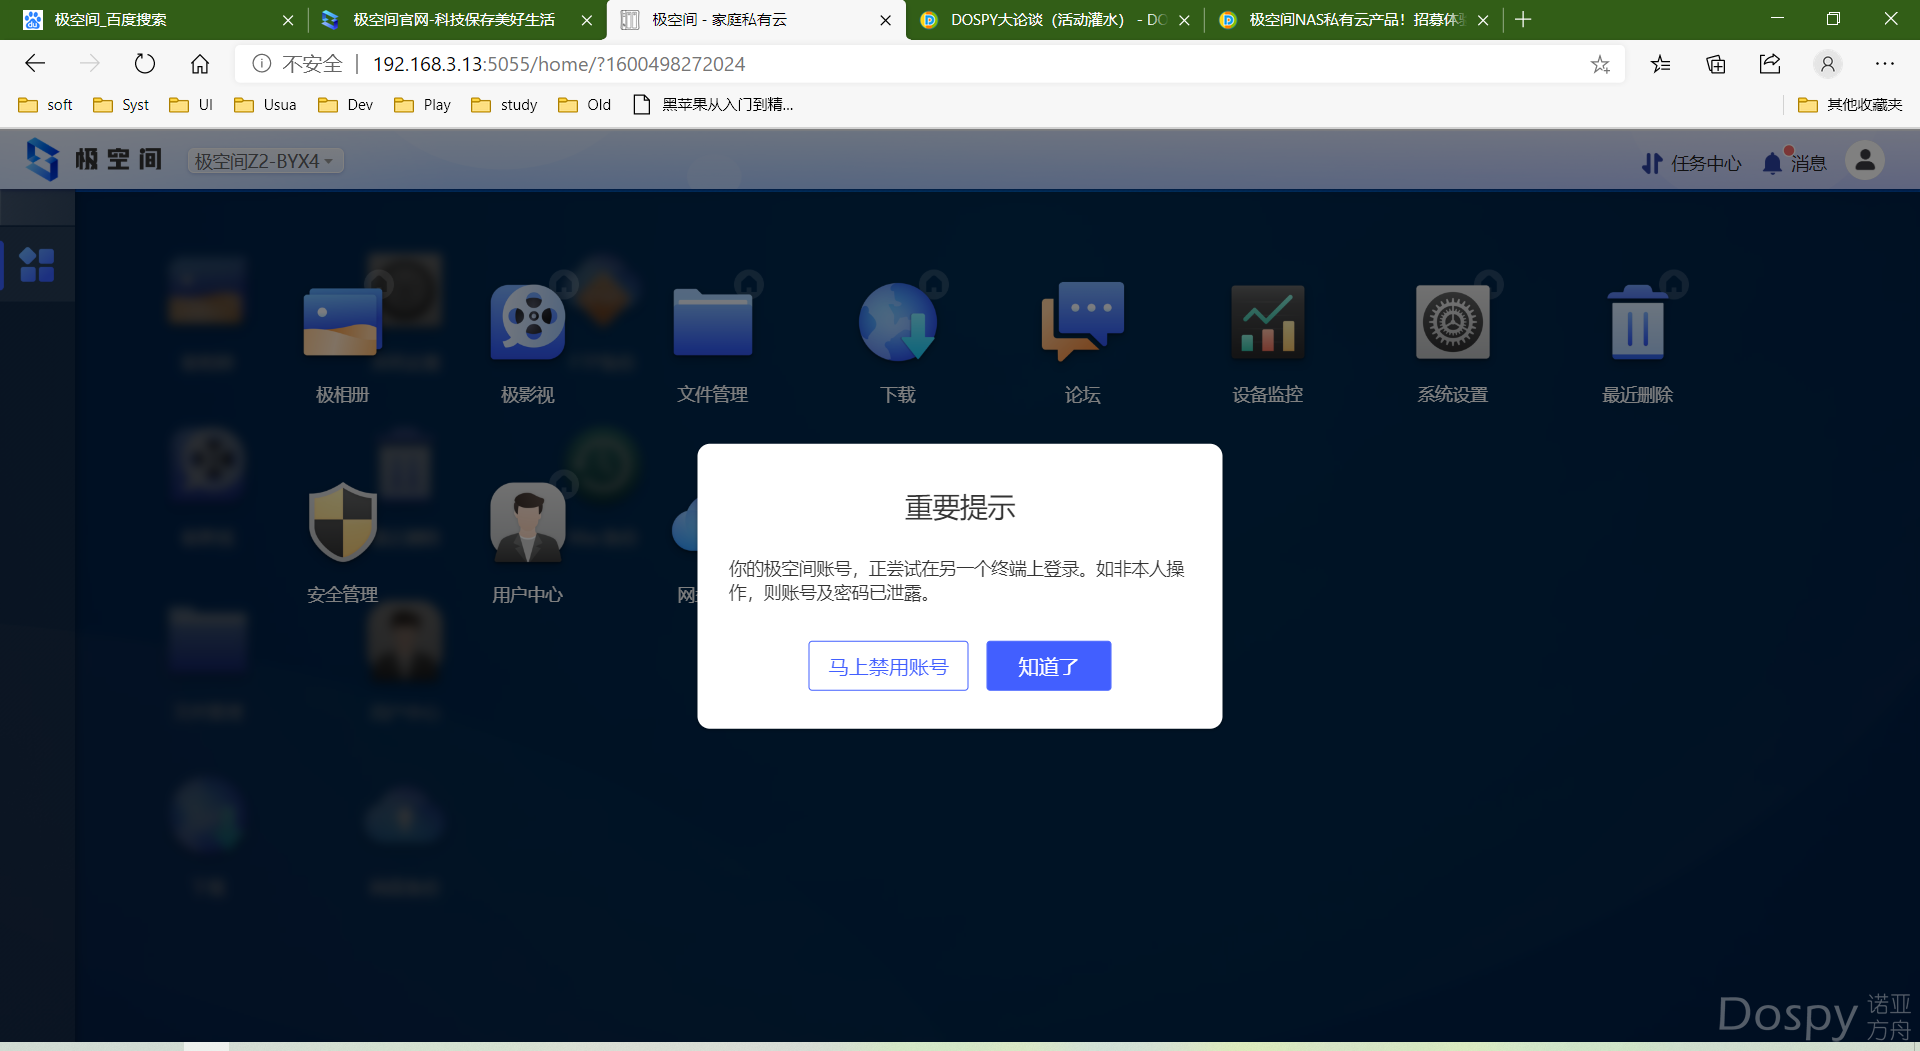Open 设备监控 device monitor icon
1920x1051 pixels.
click(1267, 323)
